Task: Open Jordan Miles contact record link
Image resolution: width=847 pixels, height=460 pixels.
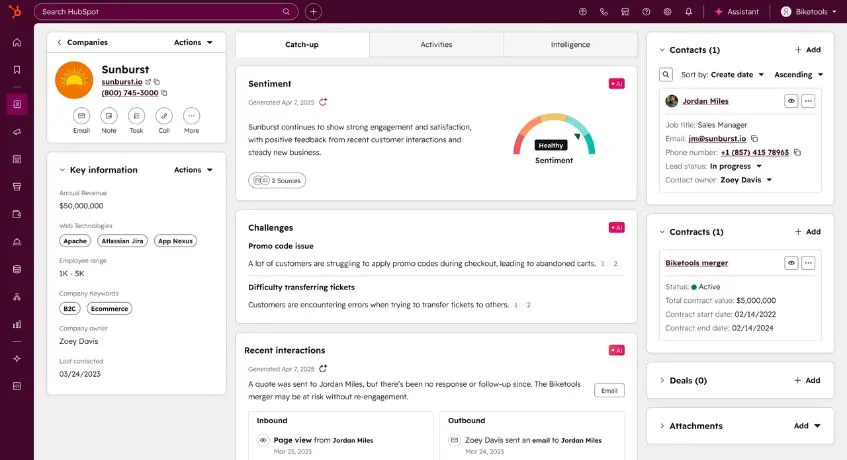Action: pos(705,101)
